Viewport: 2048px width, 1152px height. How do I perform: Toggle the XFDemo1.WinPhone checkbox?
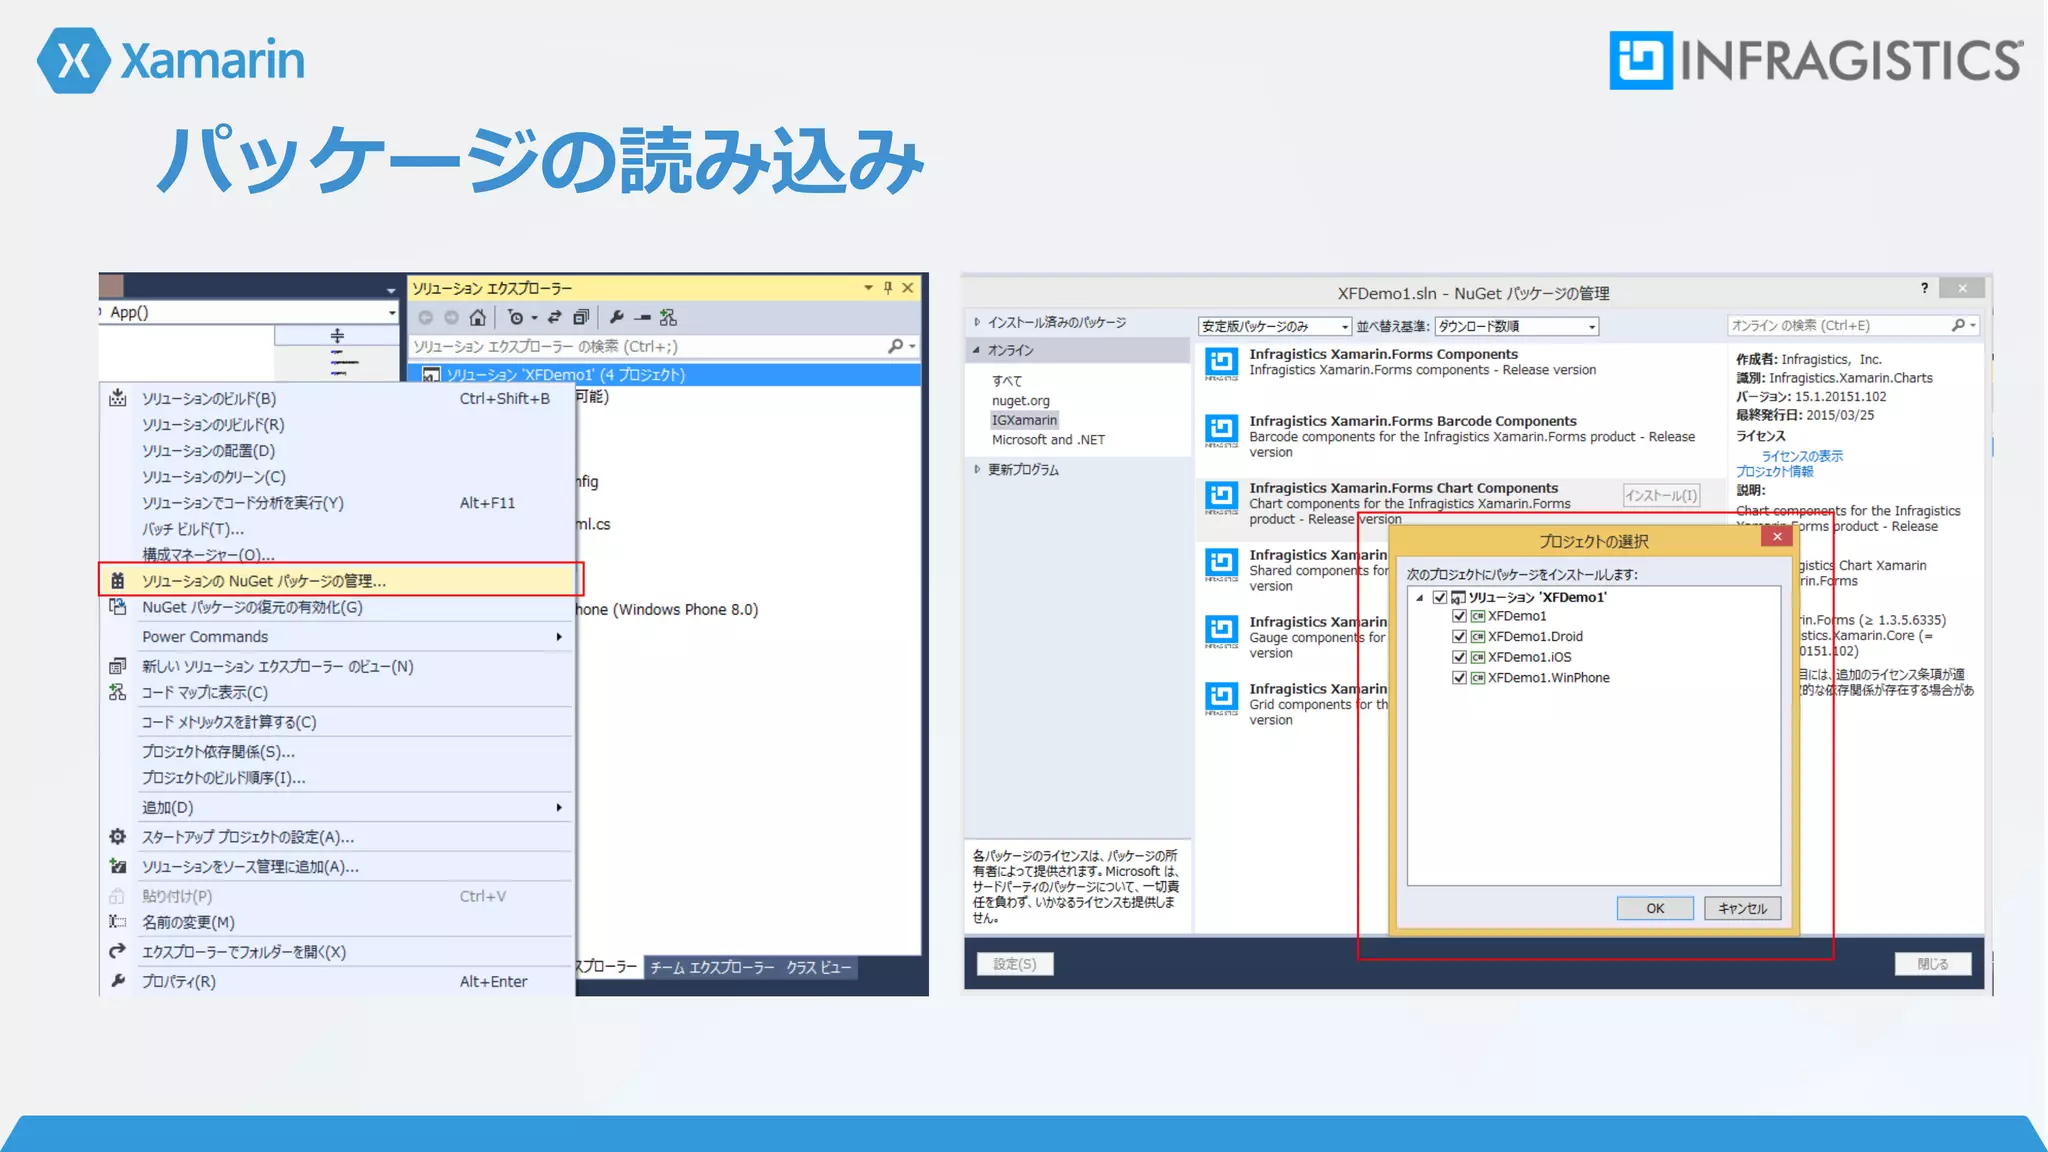[1459, 678]
